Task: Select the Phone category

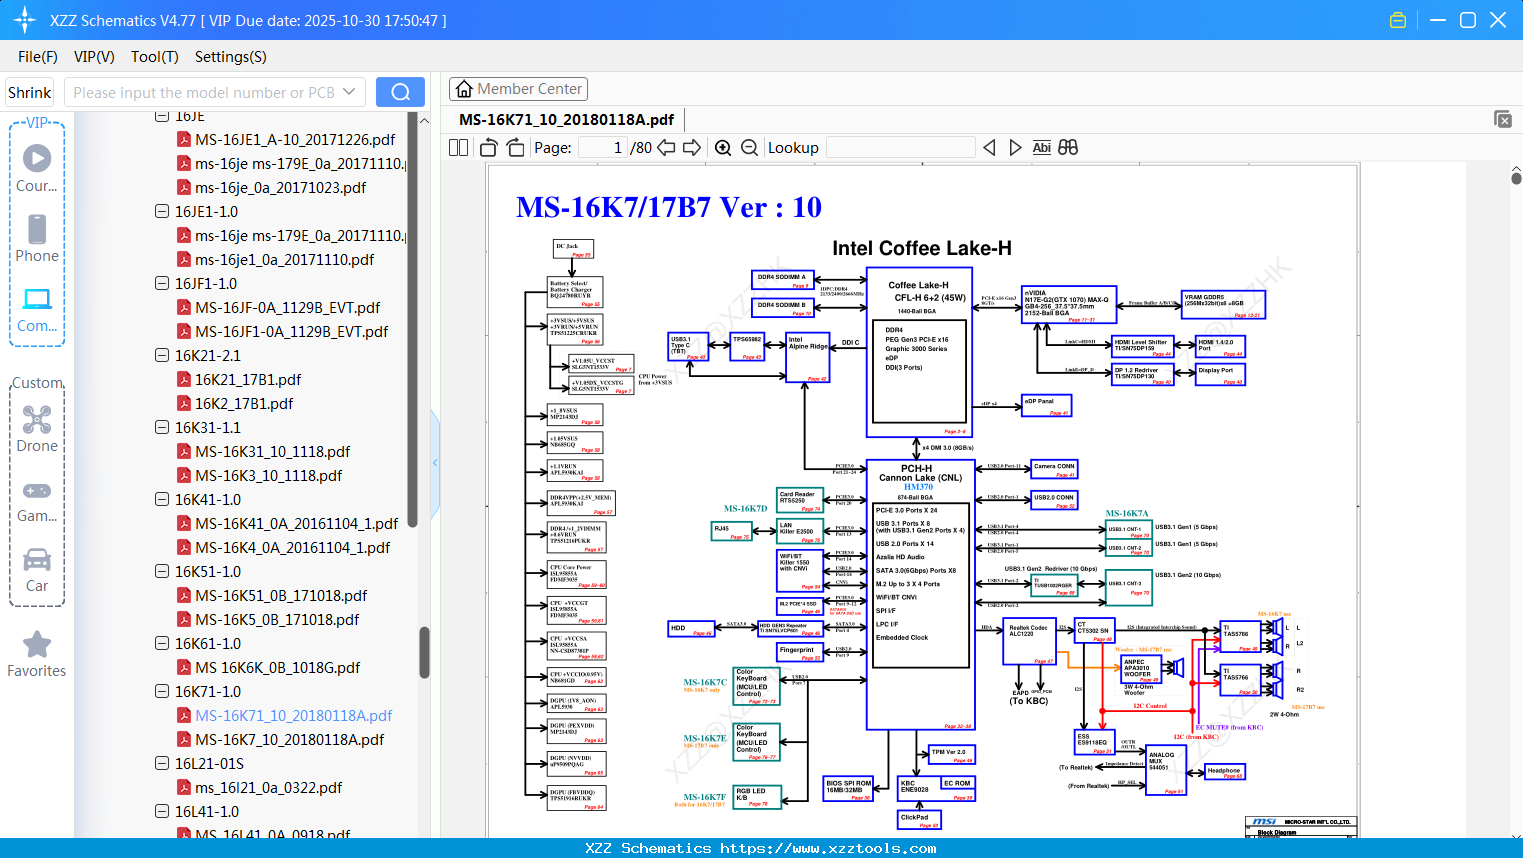Action: pos(37,238)
